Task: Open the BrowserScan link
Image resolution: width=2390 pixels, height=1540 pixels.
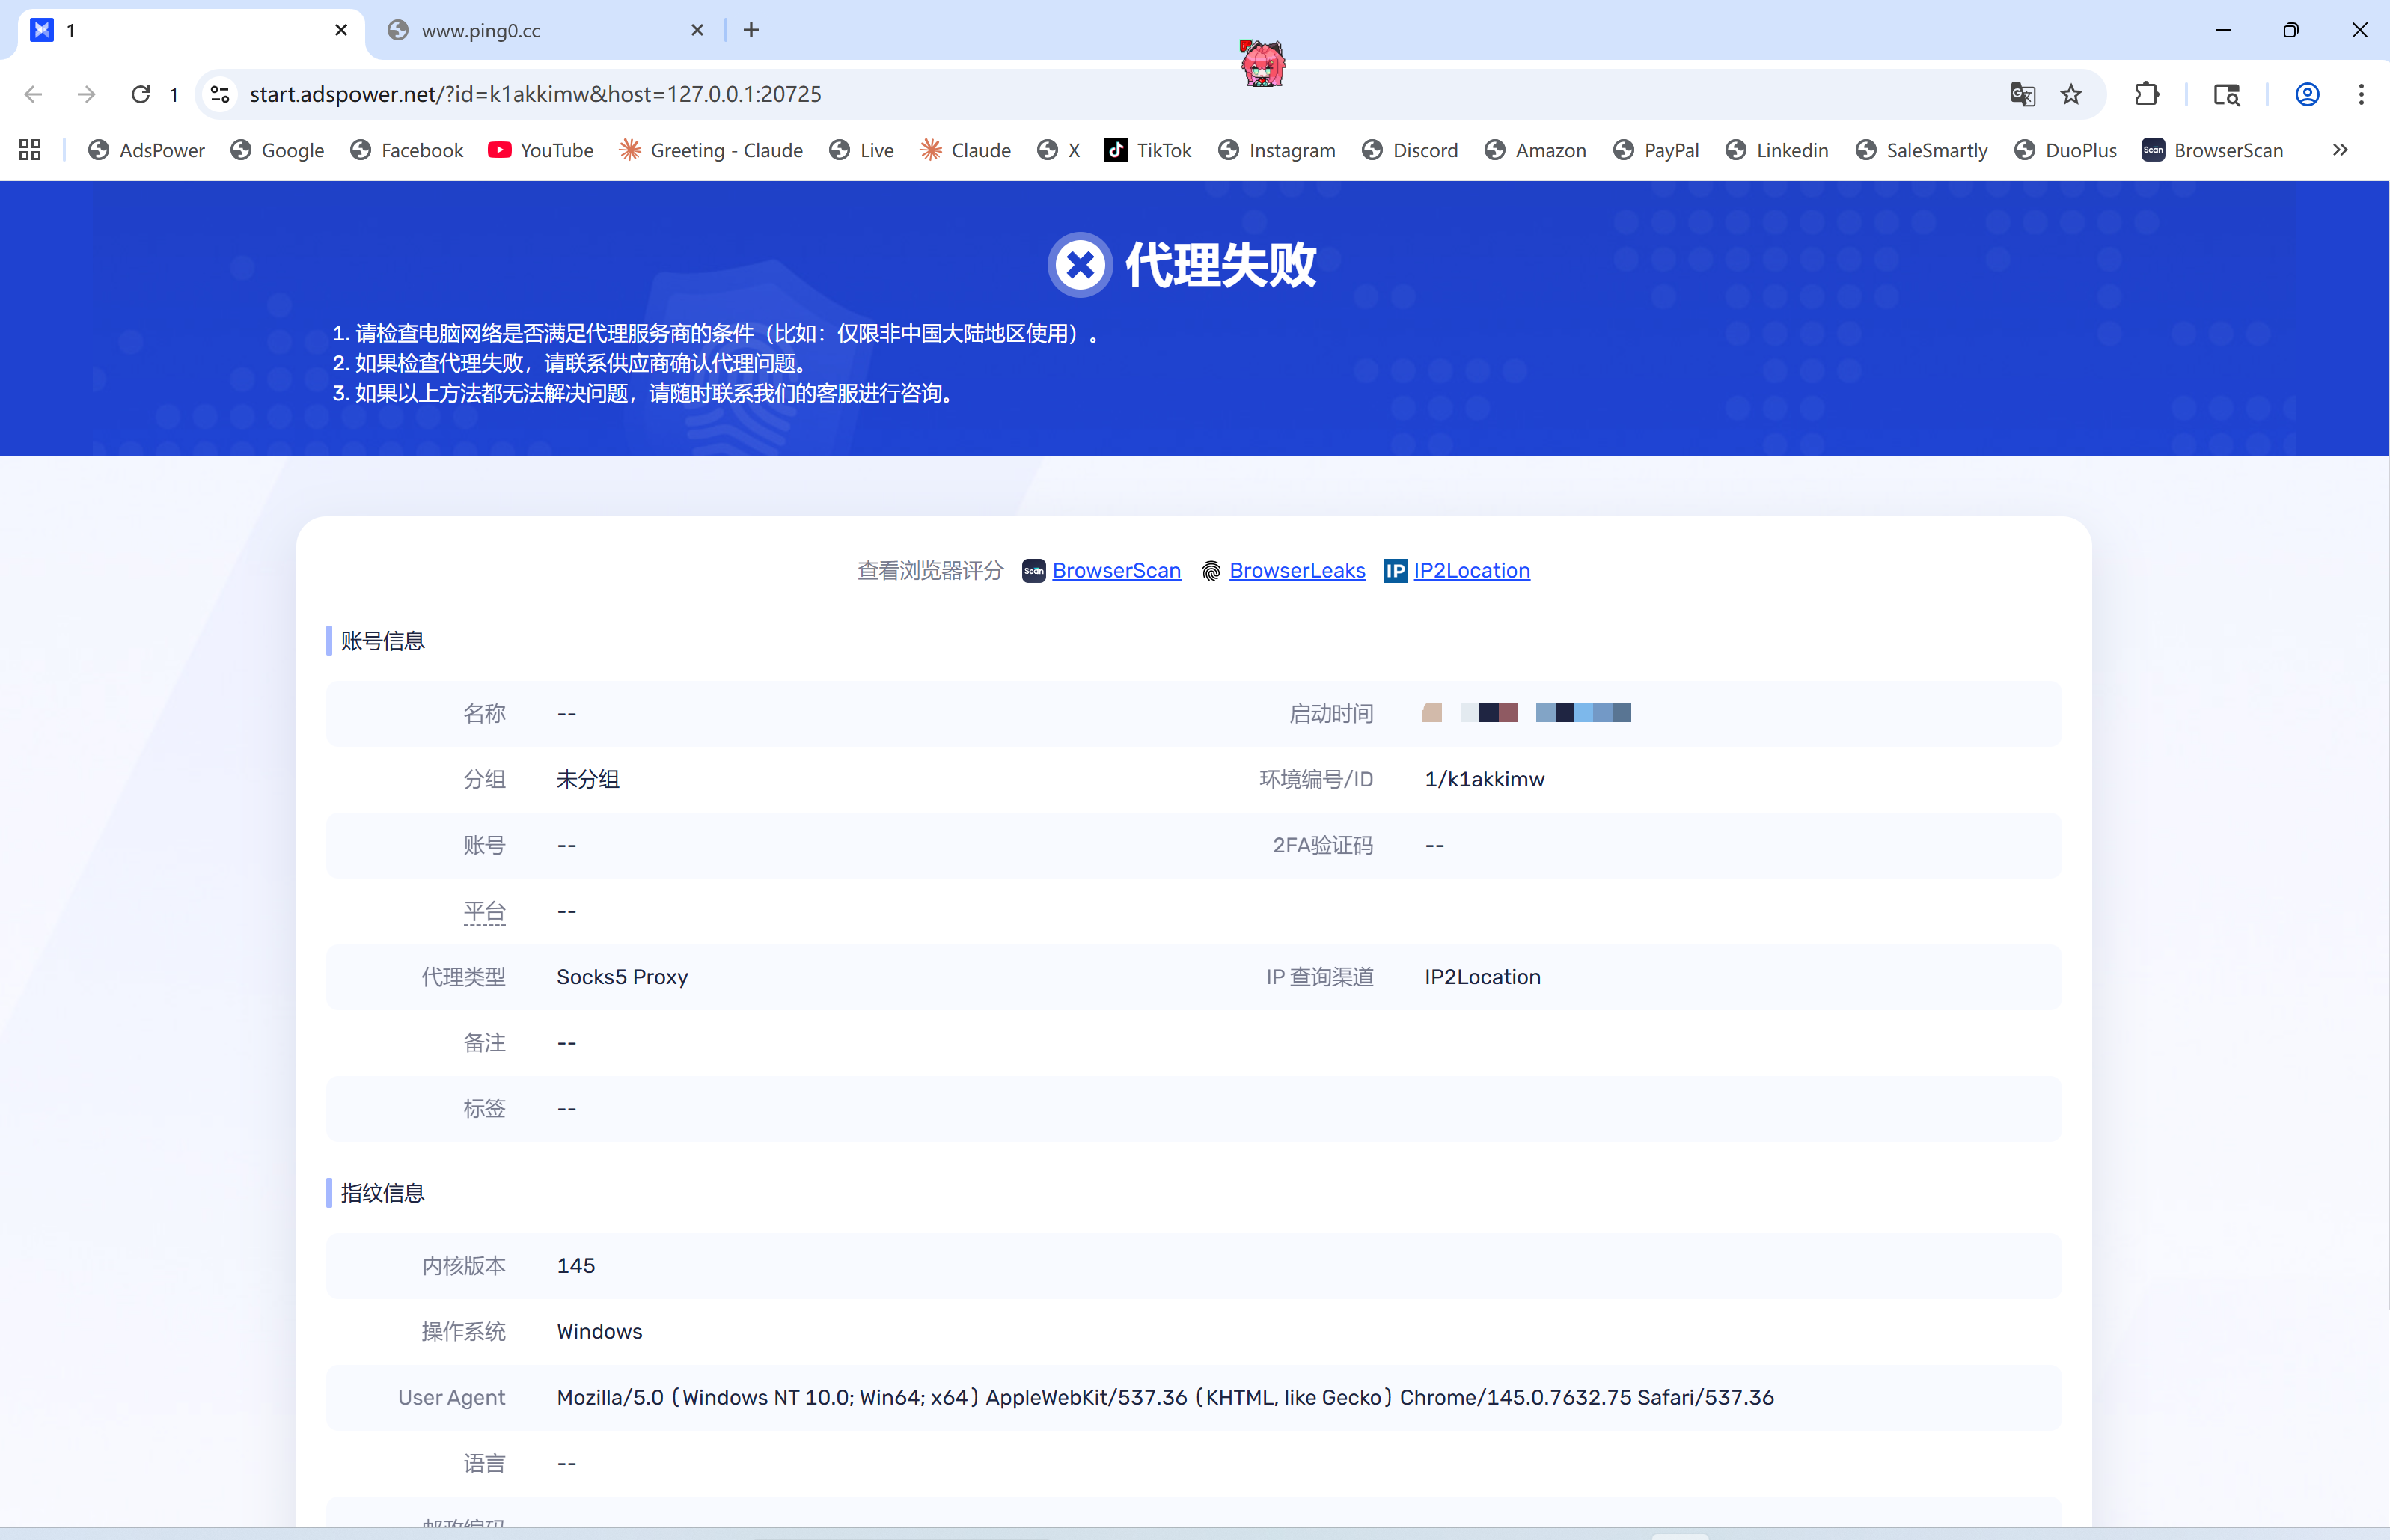Action: click(1115, 570)
